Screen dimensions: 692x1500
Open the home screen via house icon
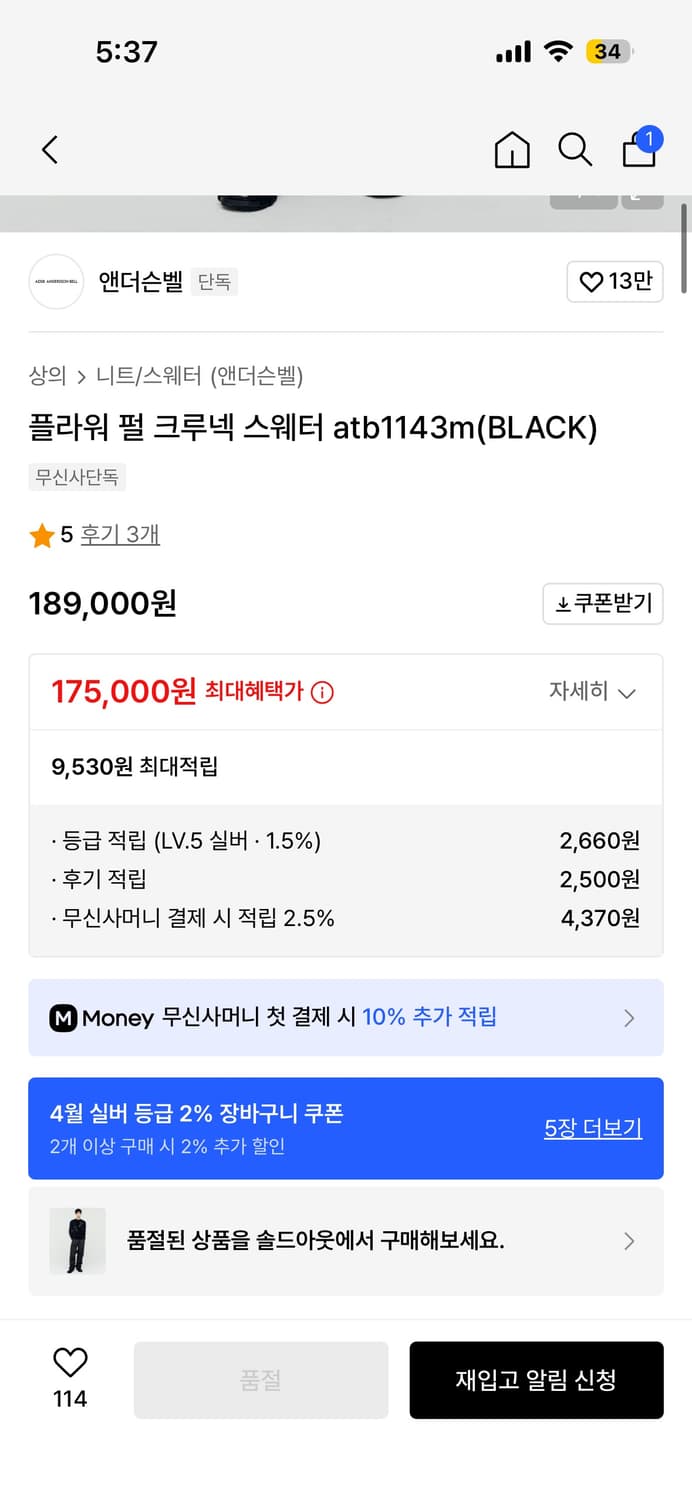click(x=512, y=151)
